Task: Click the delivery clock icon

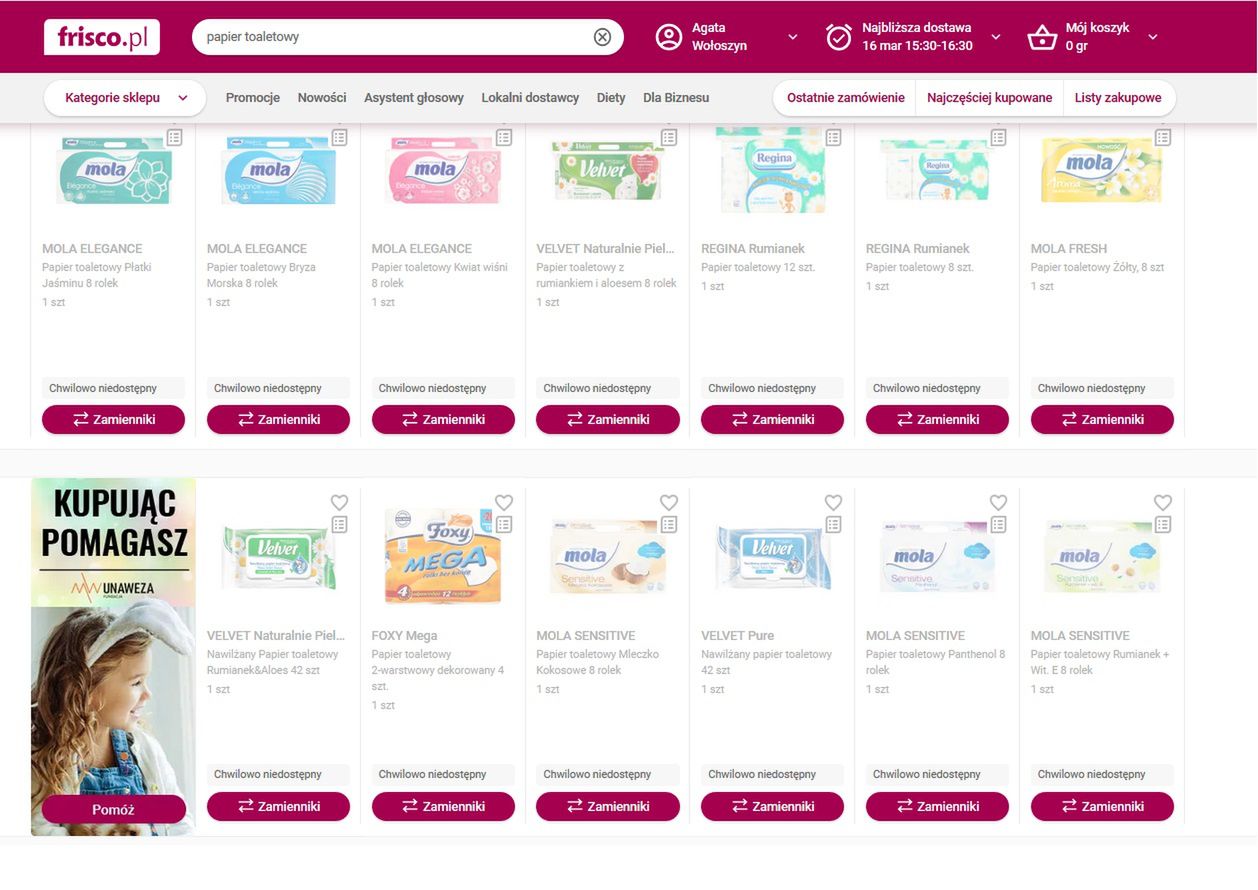Action: (x=839, y=37)
